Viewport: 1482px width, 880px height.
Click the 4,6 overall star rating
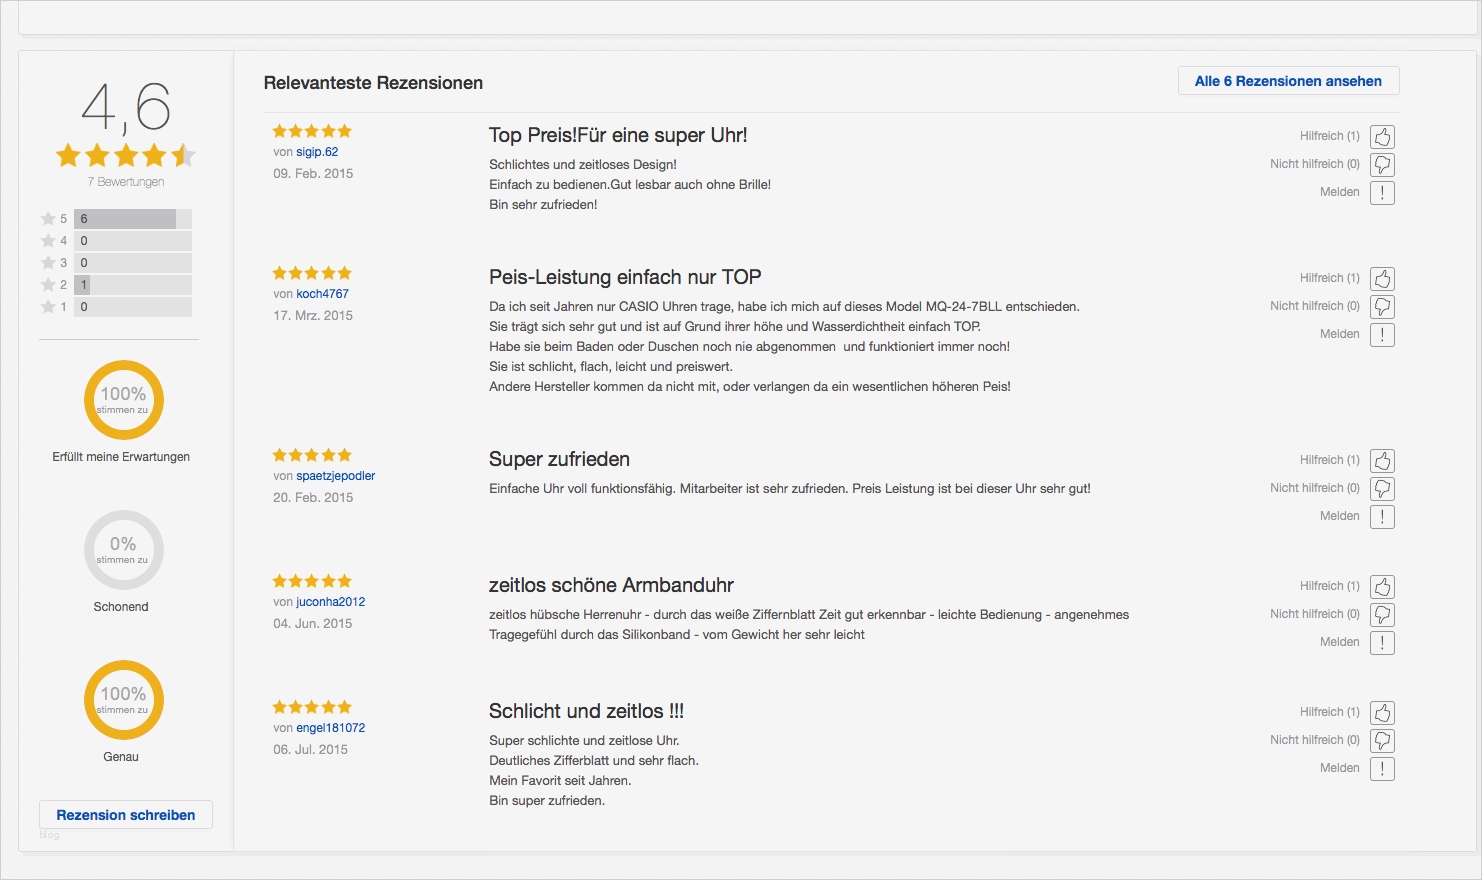click(x=125, y=155)
